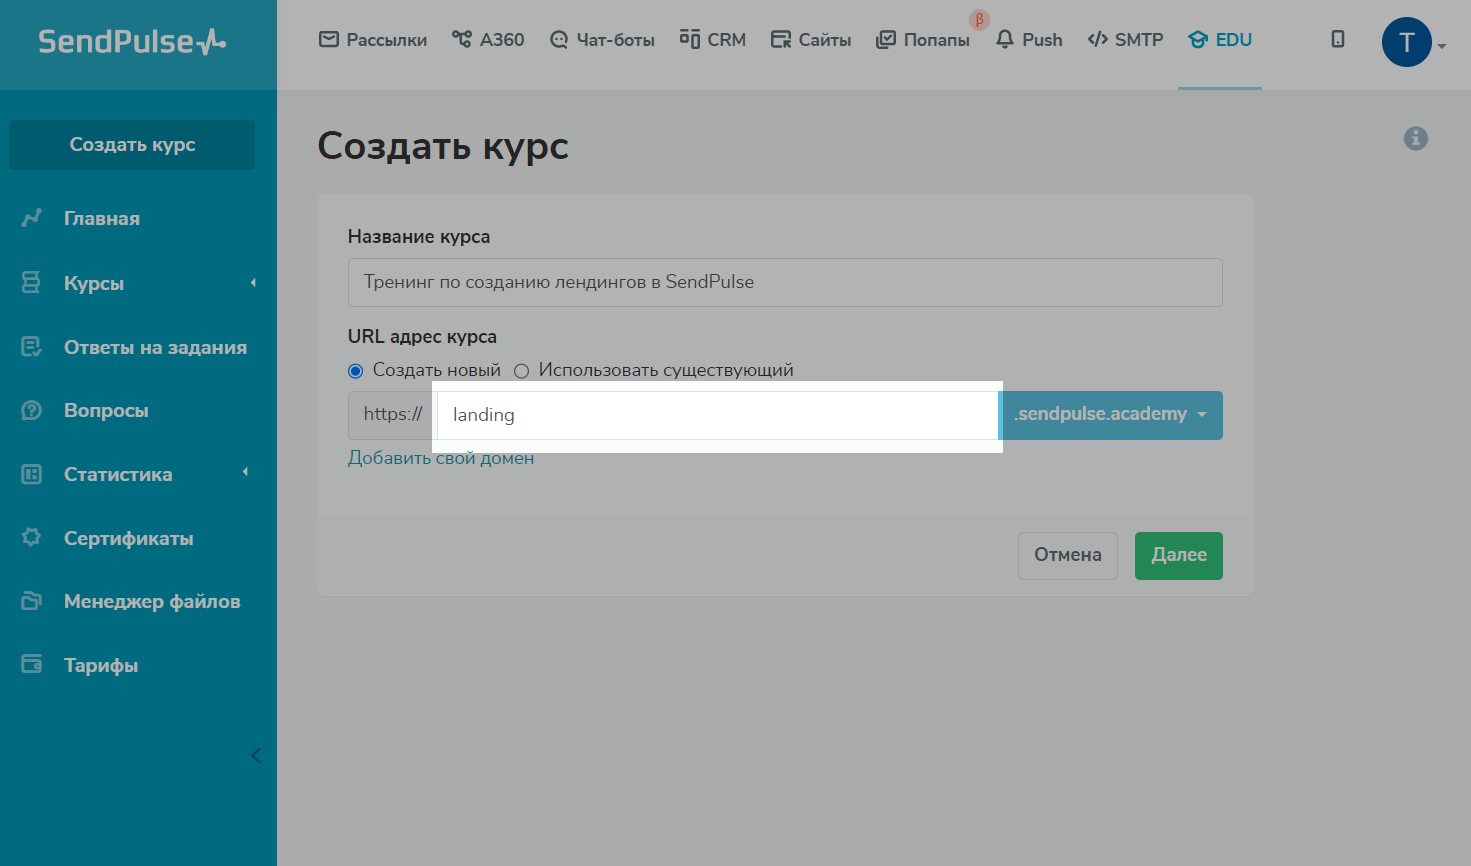Viewport: 1471px width, 866px height.
Task: Click the Вопросы question mark icon
Action: point(32,411)
